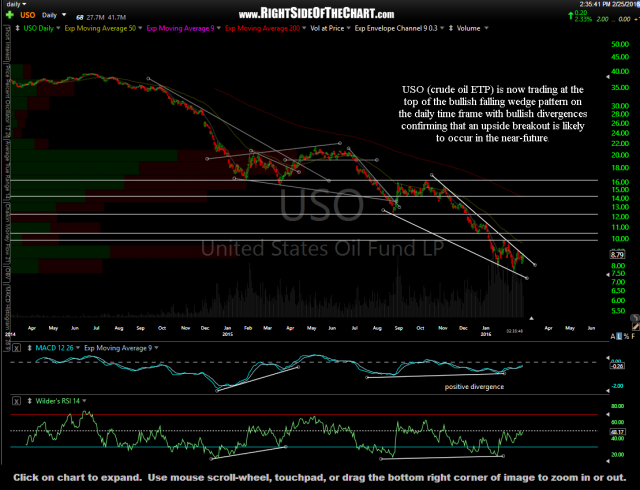Click the 20.00 price axis label

pyautogui.click(x=620, y=155)
